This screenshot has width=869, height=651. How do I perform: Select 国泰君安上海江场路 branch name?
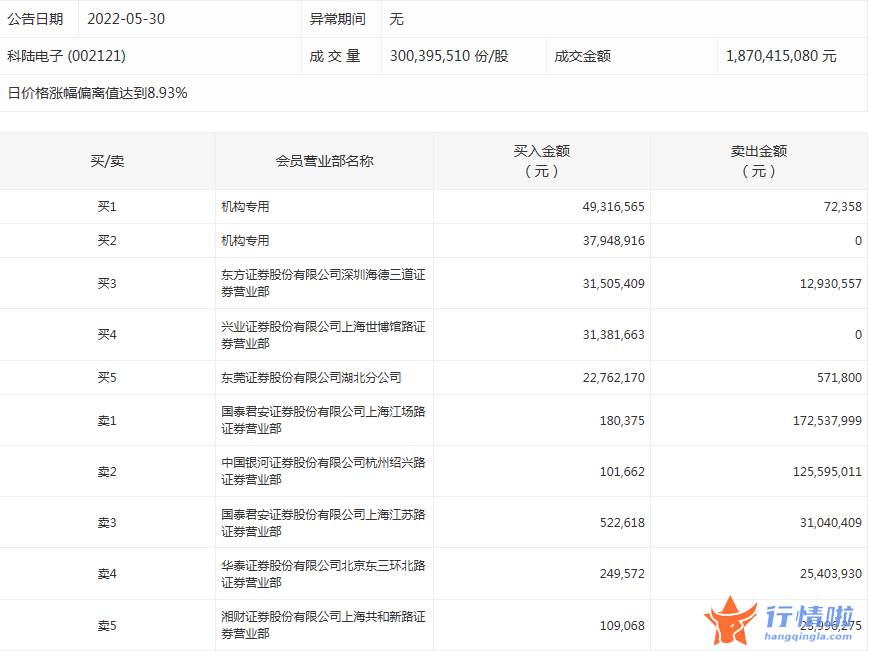tap(323, 420)
